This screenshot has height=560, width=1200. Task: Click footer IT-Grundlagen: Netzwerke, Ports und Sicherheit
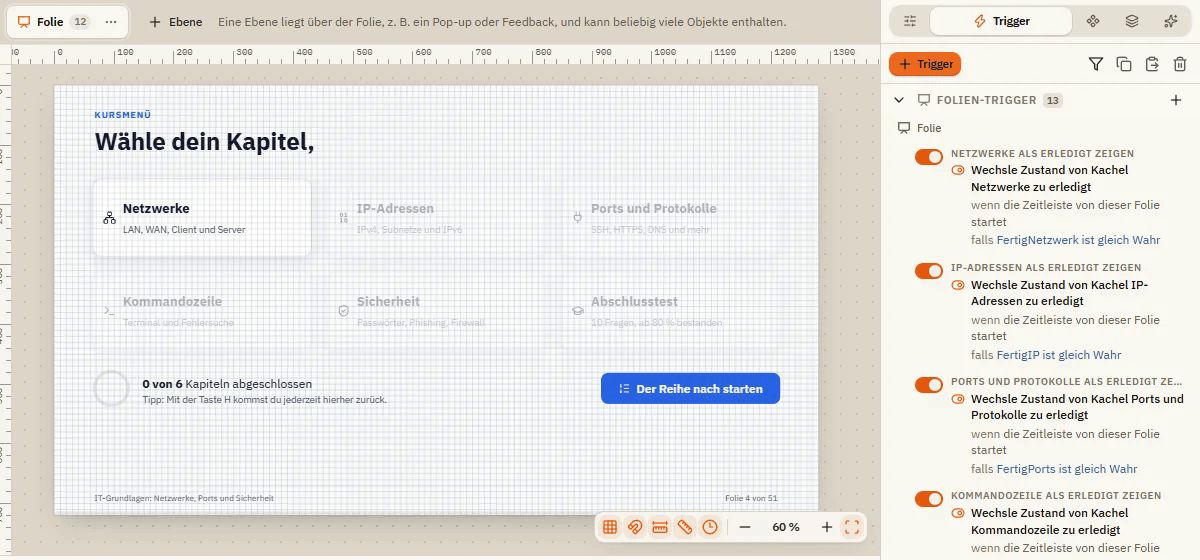[184, 498]
